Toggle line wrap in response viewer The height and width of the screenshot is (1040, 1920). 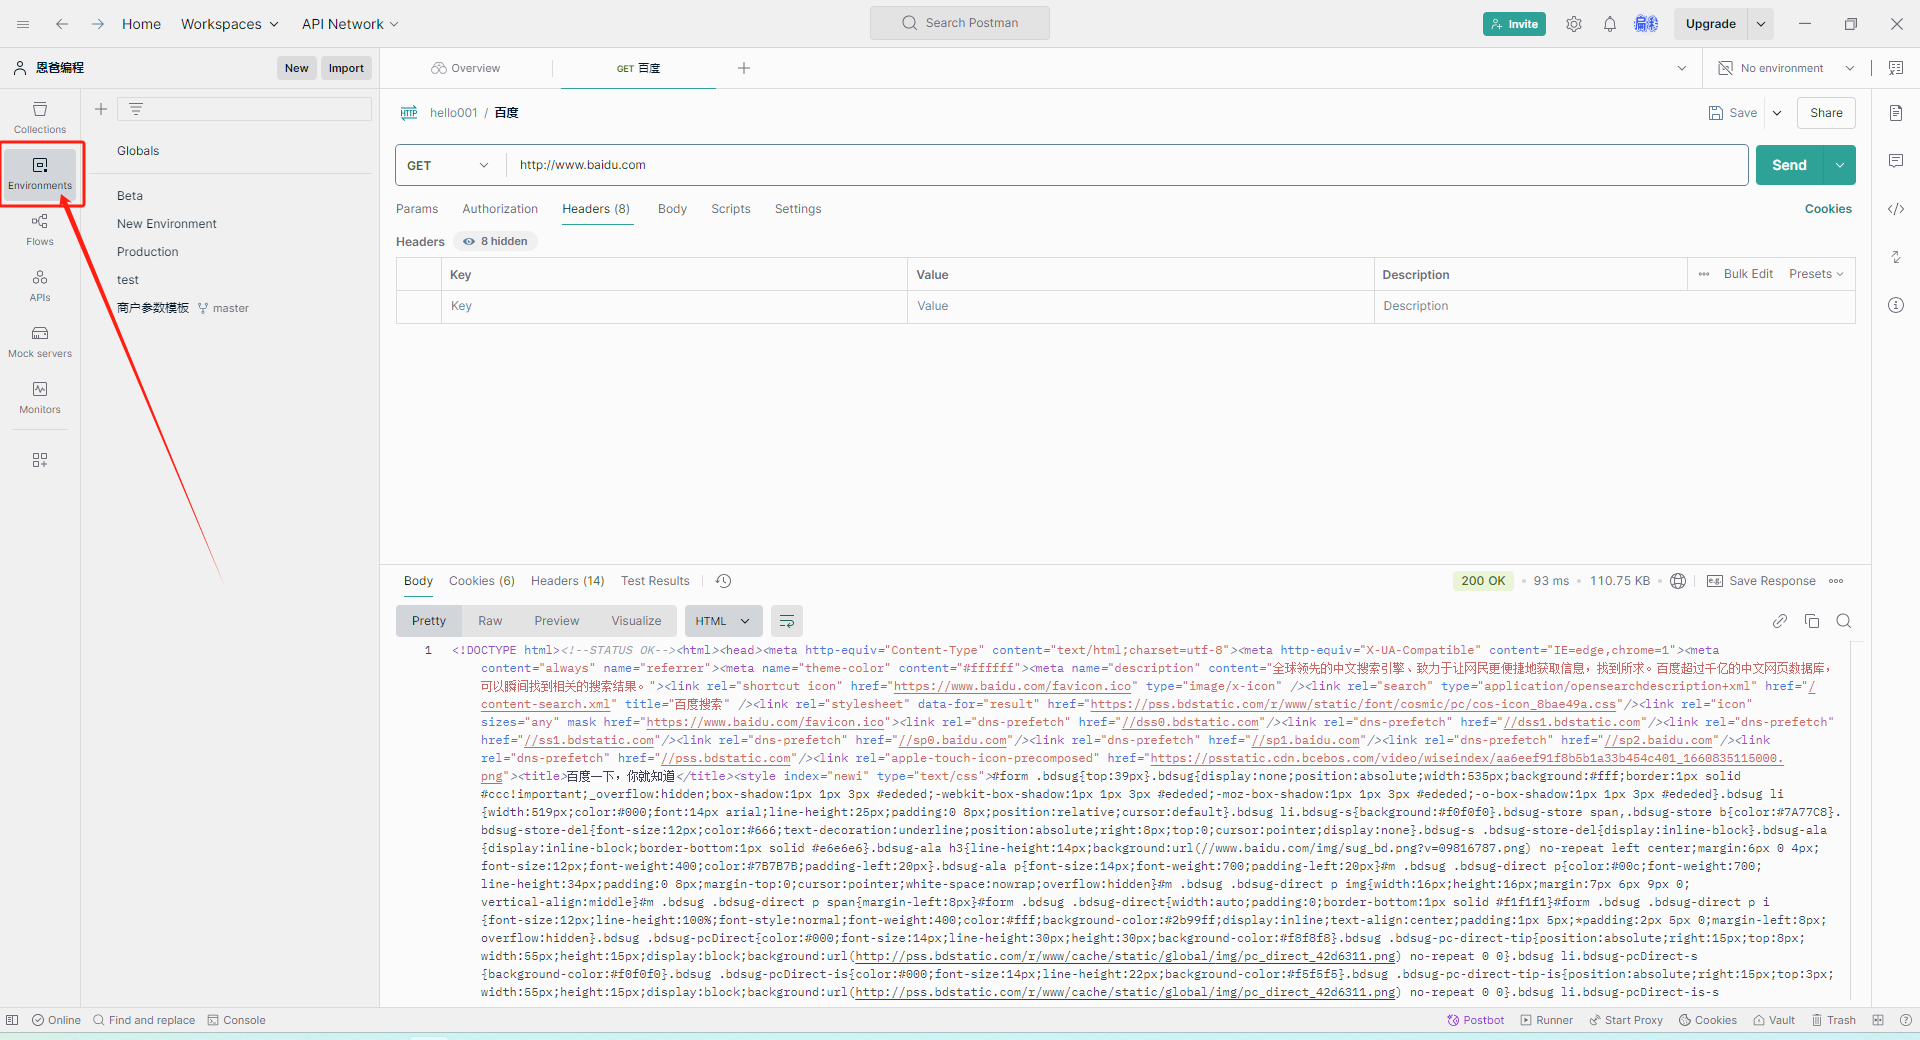coord(787,621)
